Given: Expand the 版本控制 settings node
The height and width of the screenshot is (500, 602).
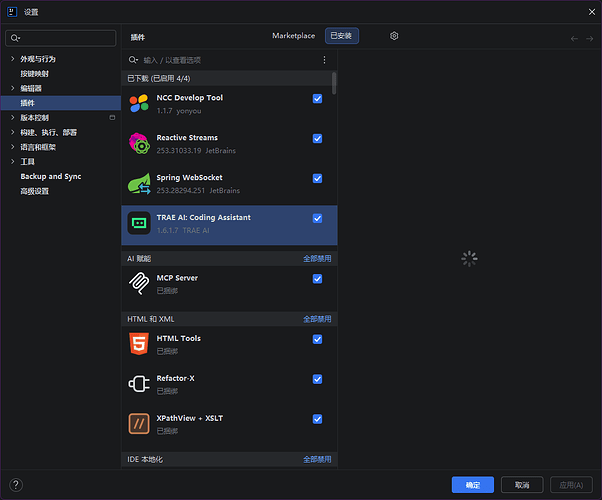Looking at the screenshot, I should [13, 118].
